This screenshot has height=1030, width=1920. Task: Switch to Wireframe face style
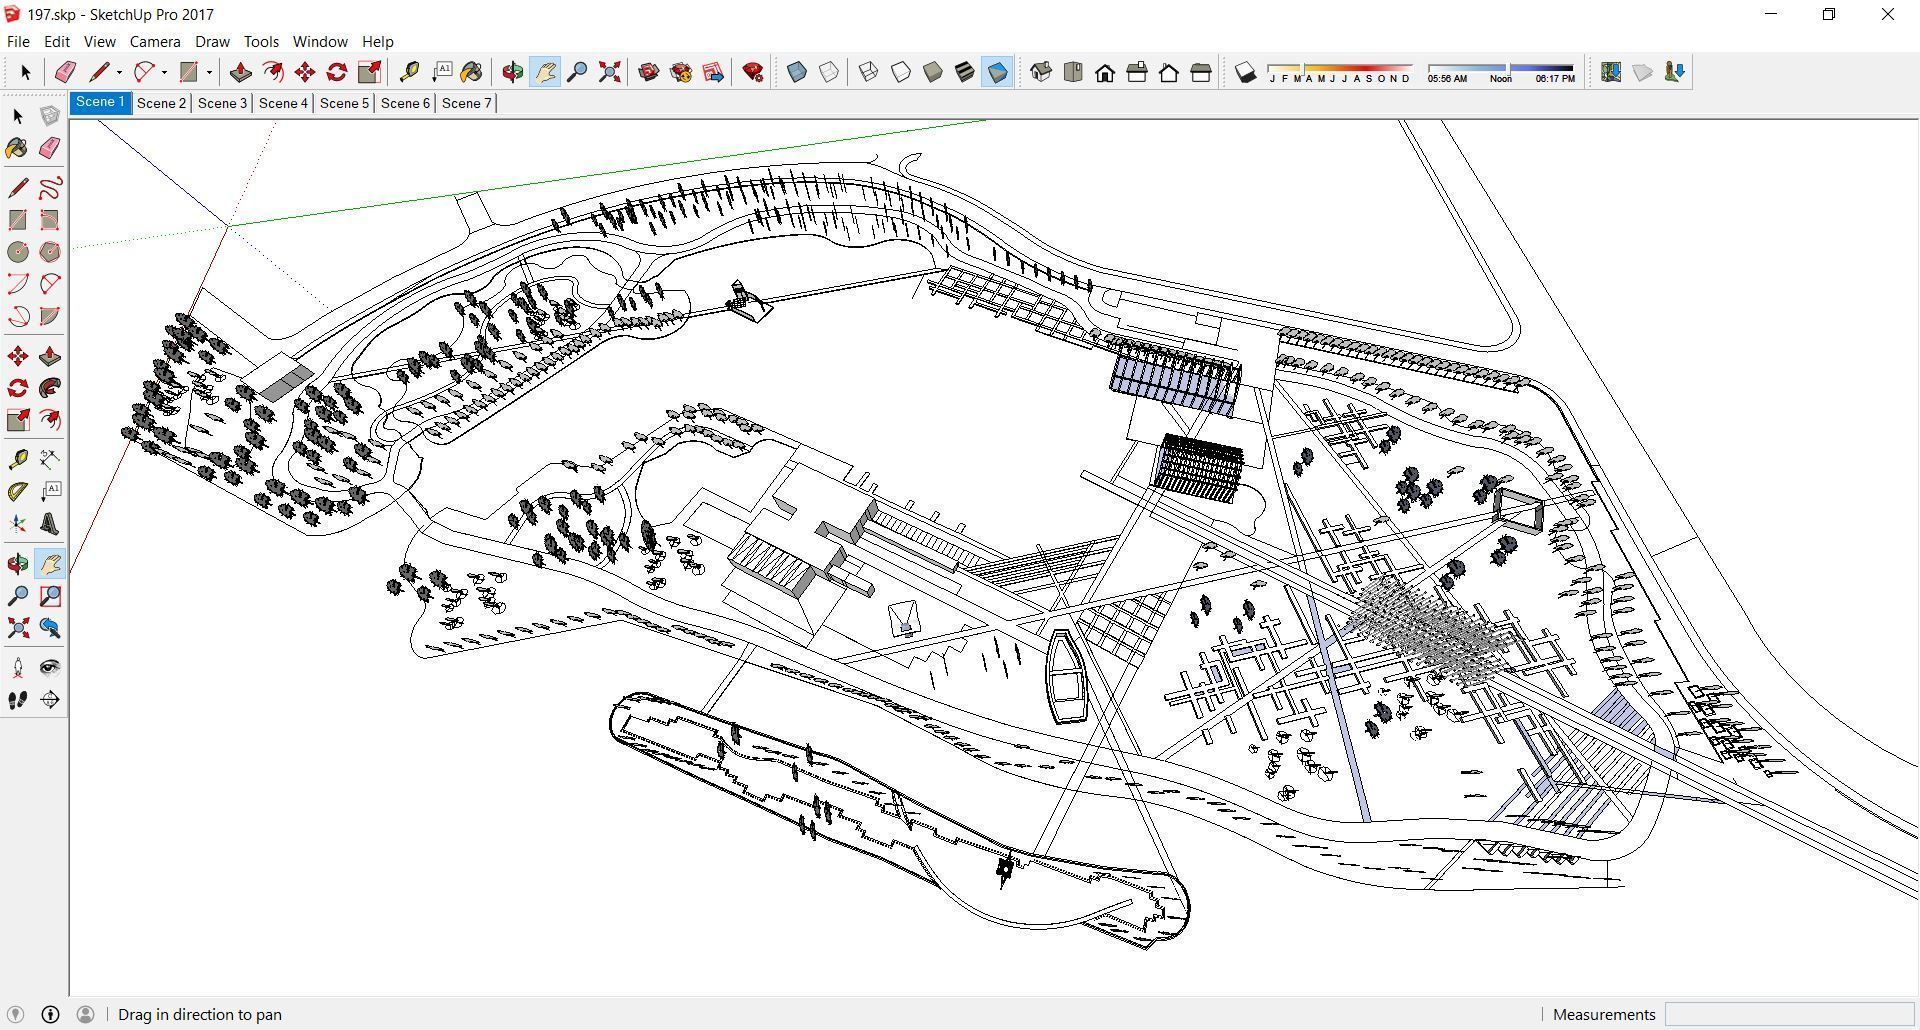868,72
